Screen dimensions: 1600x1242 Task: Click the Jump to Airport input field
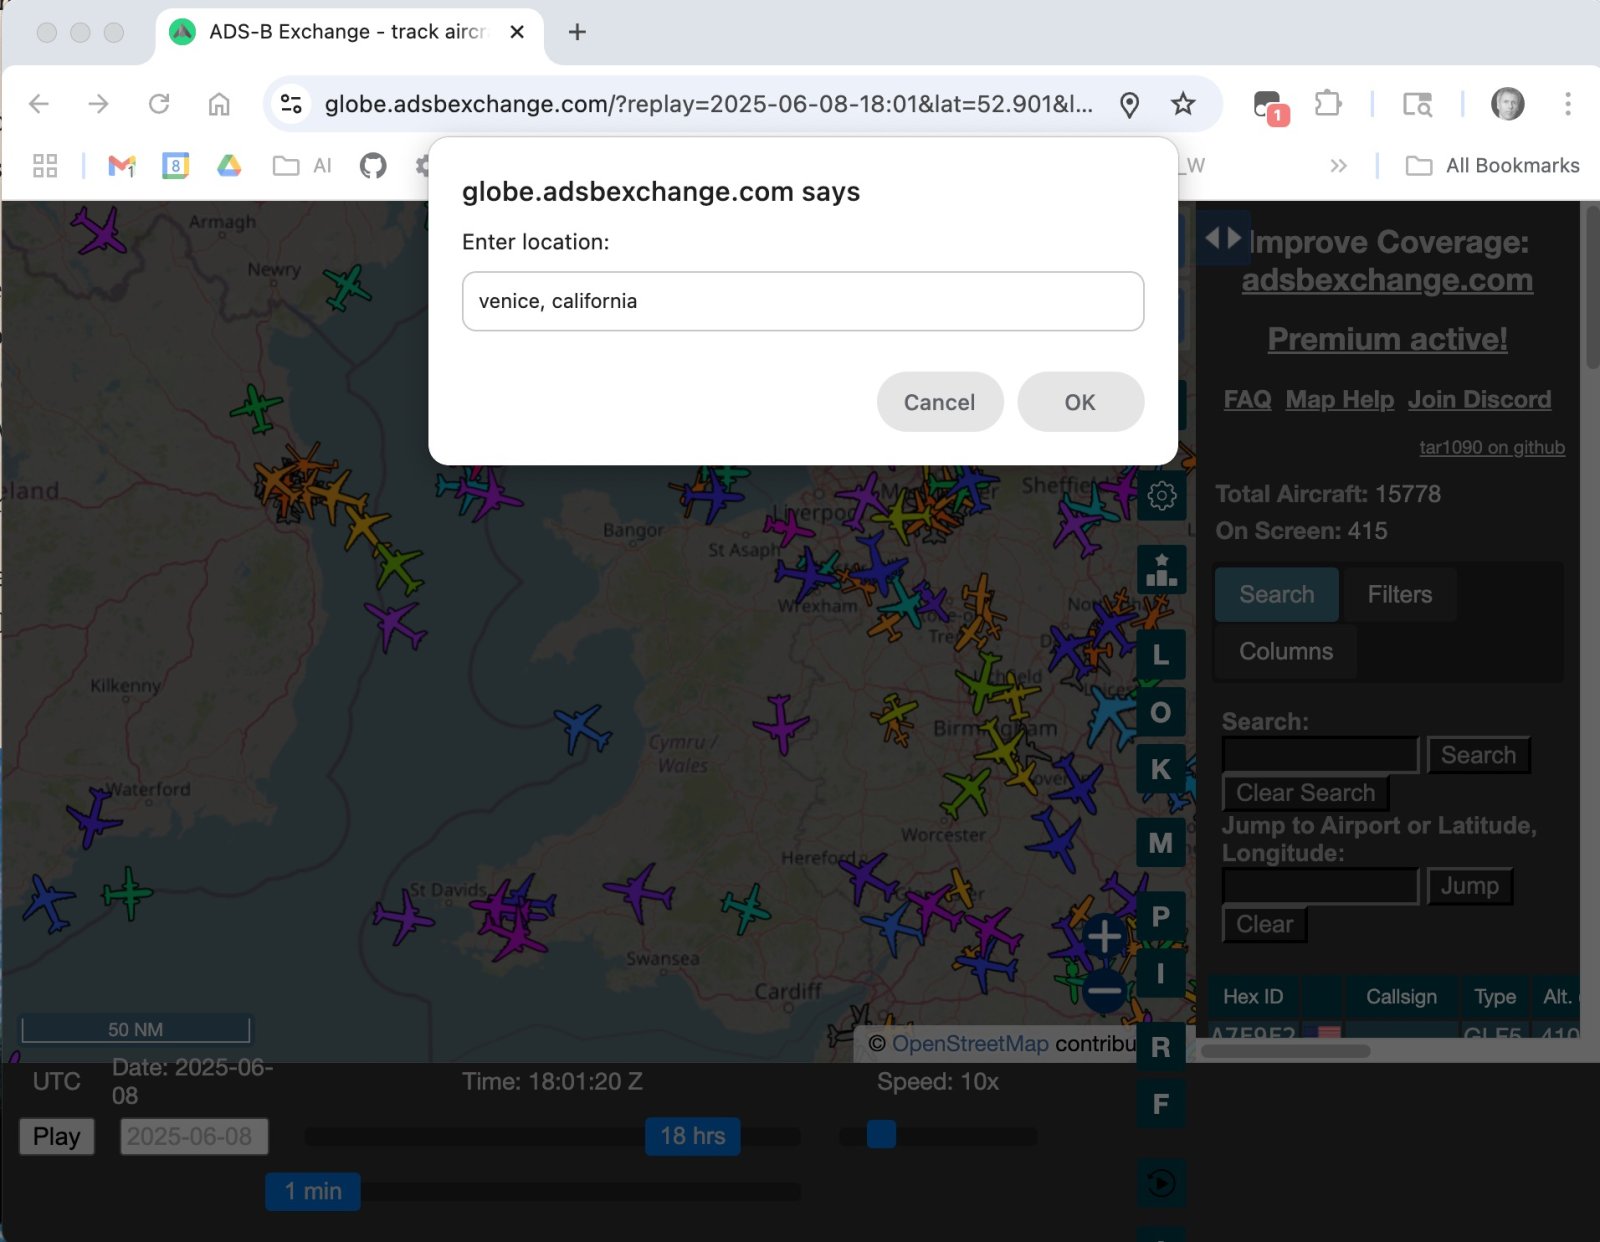pos(1320,886)
